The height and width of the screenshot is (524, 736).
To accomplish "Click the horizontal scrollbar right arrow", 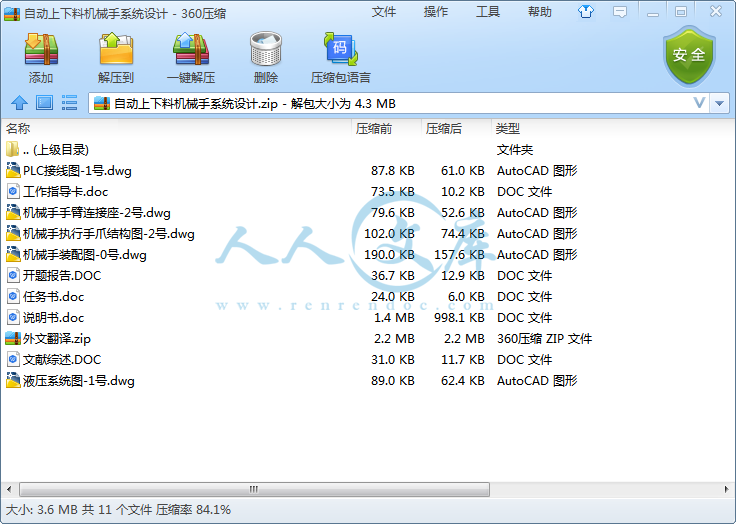I will point(727,489).
